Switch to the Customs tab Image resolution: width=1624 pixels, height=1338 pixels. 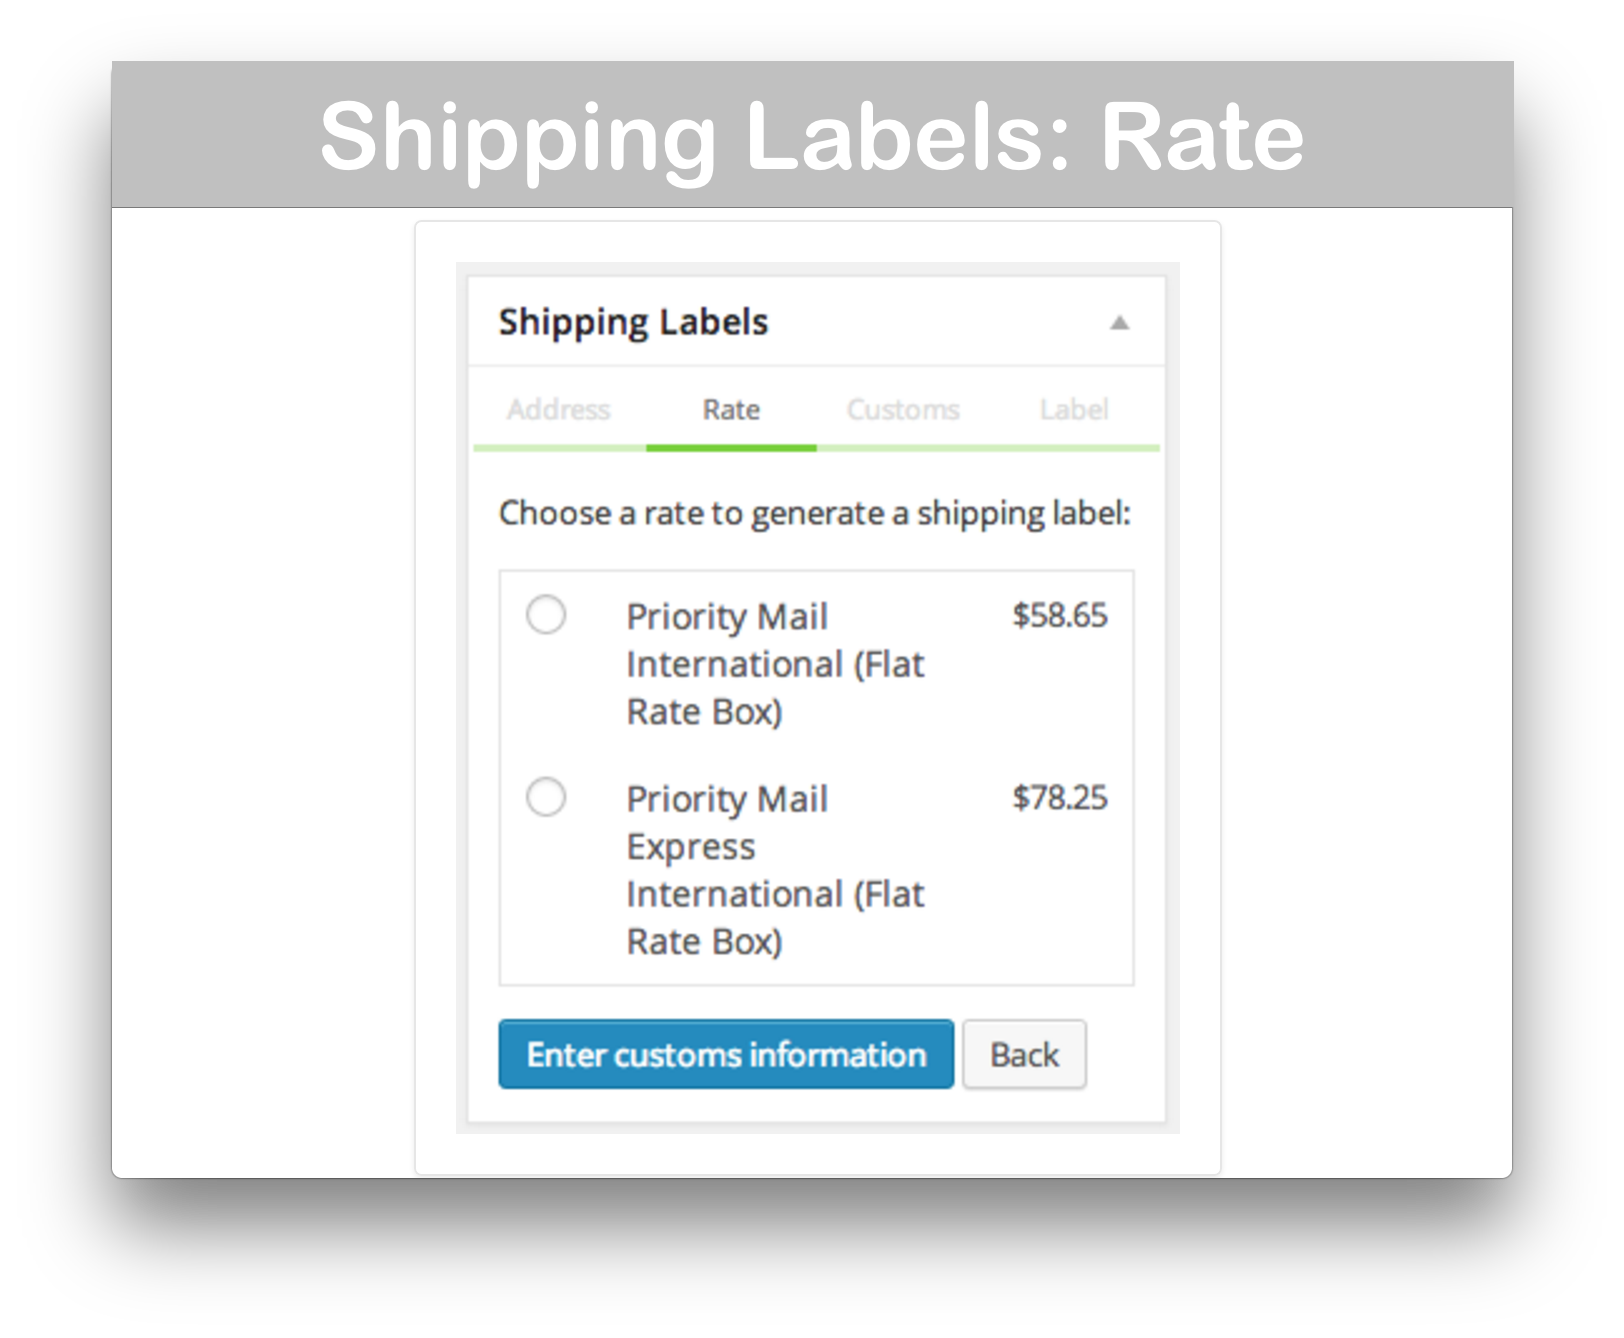click(902, 409)
